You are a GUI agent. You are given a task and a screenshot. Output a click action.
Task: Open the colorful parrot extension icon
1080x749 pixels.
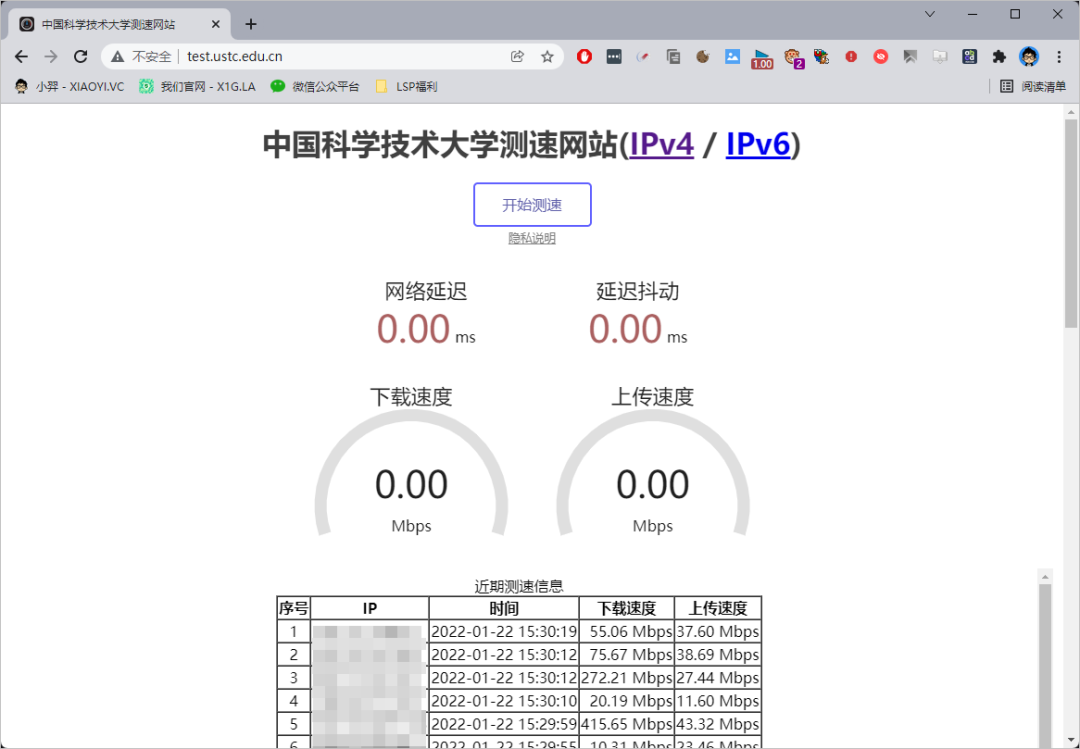821,57
